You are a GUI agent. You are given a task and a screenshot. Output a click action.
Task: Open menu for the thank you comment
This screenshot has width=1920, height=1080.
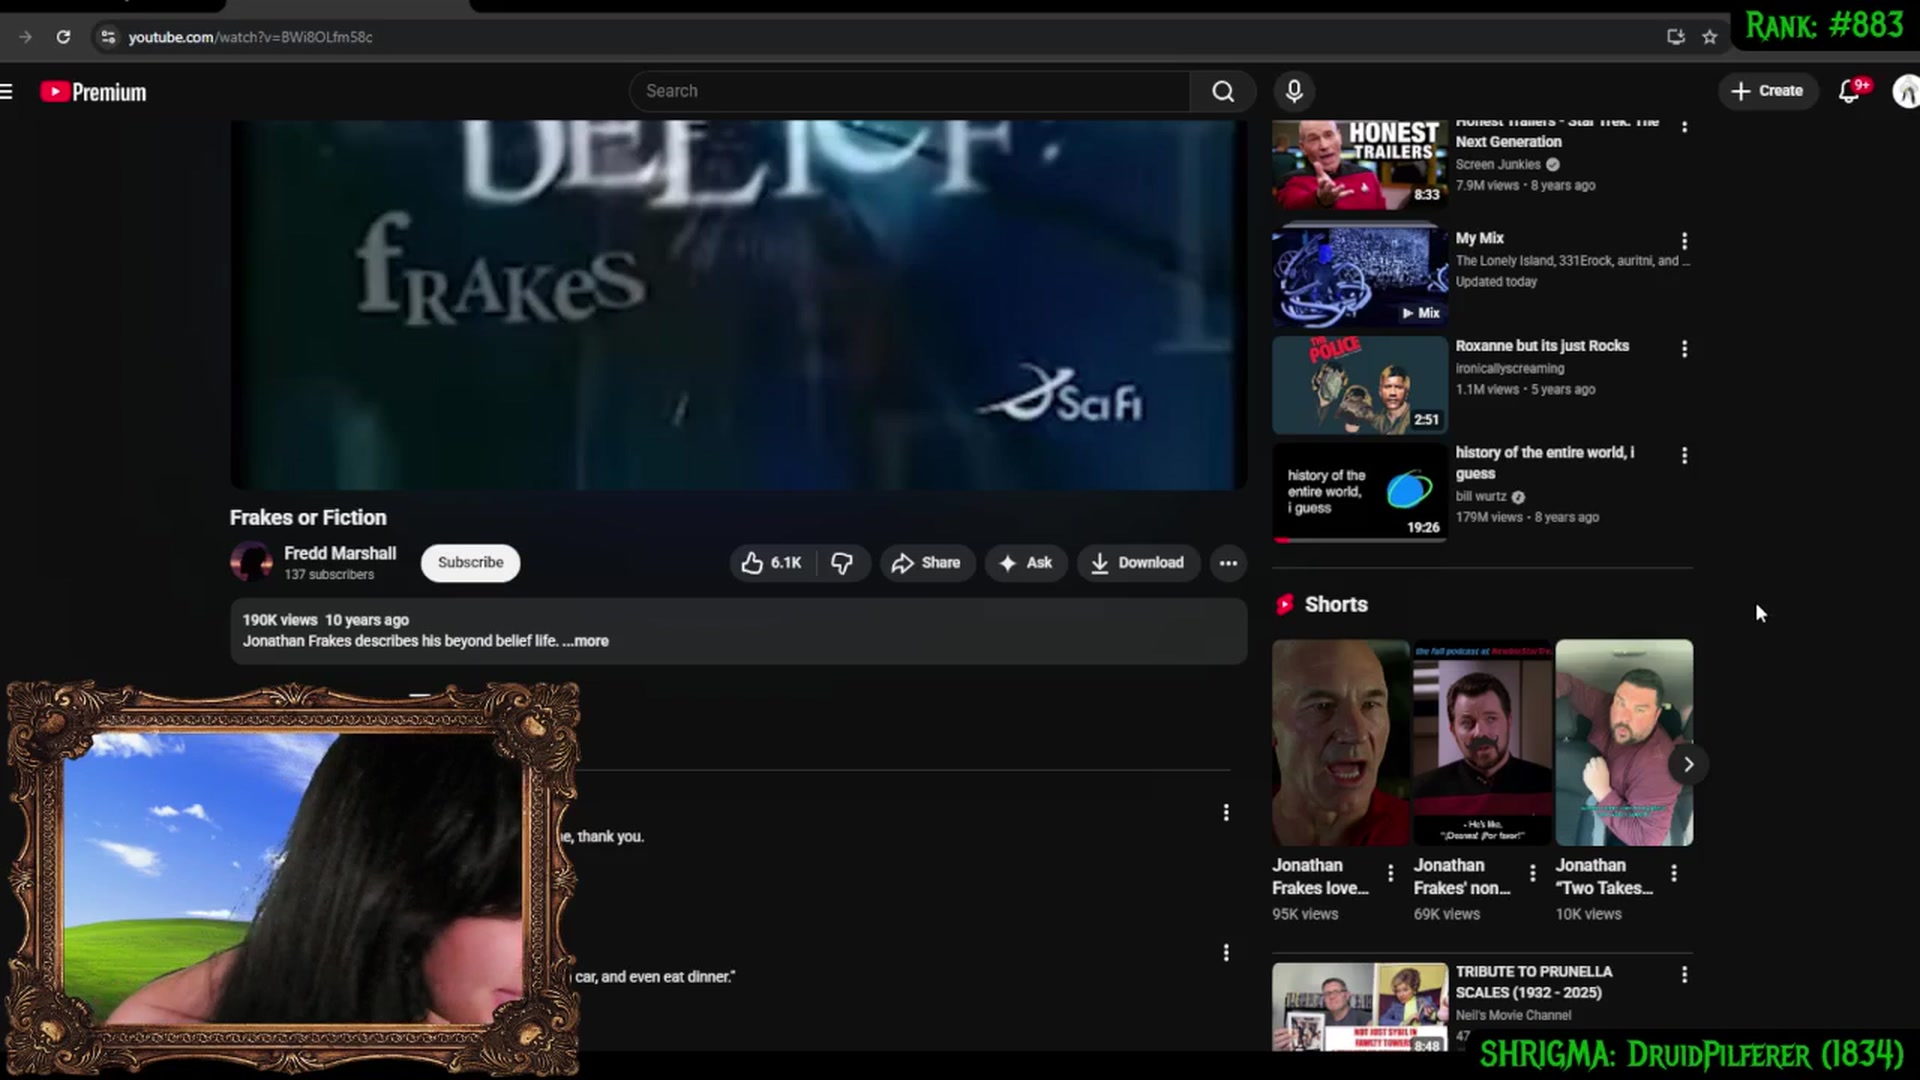(1226, 813)
